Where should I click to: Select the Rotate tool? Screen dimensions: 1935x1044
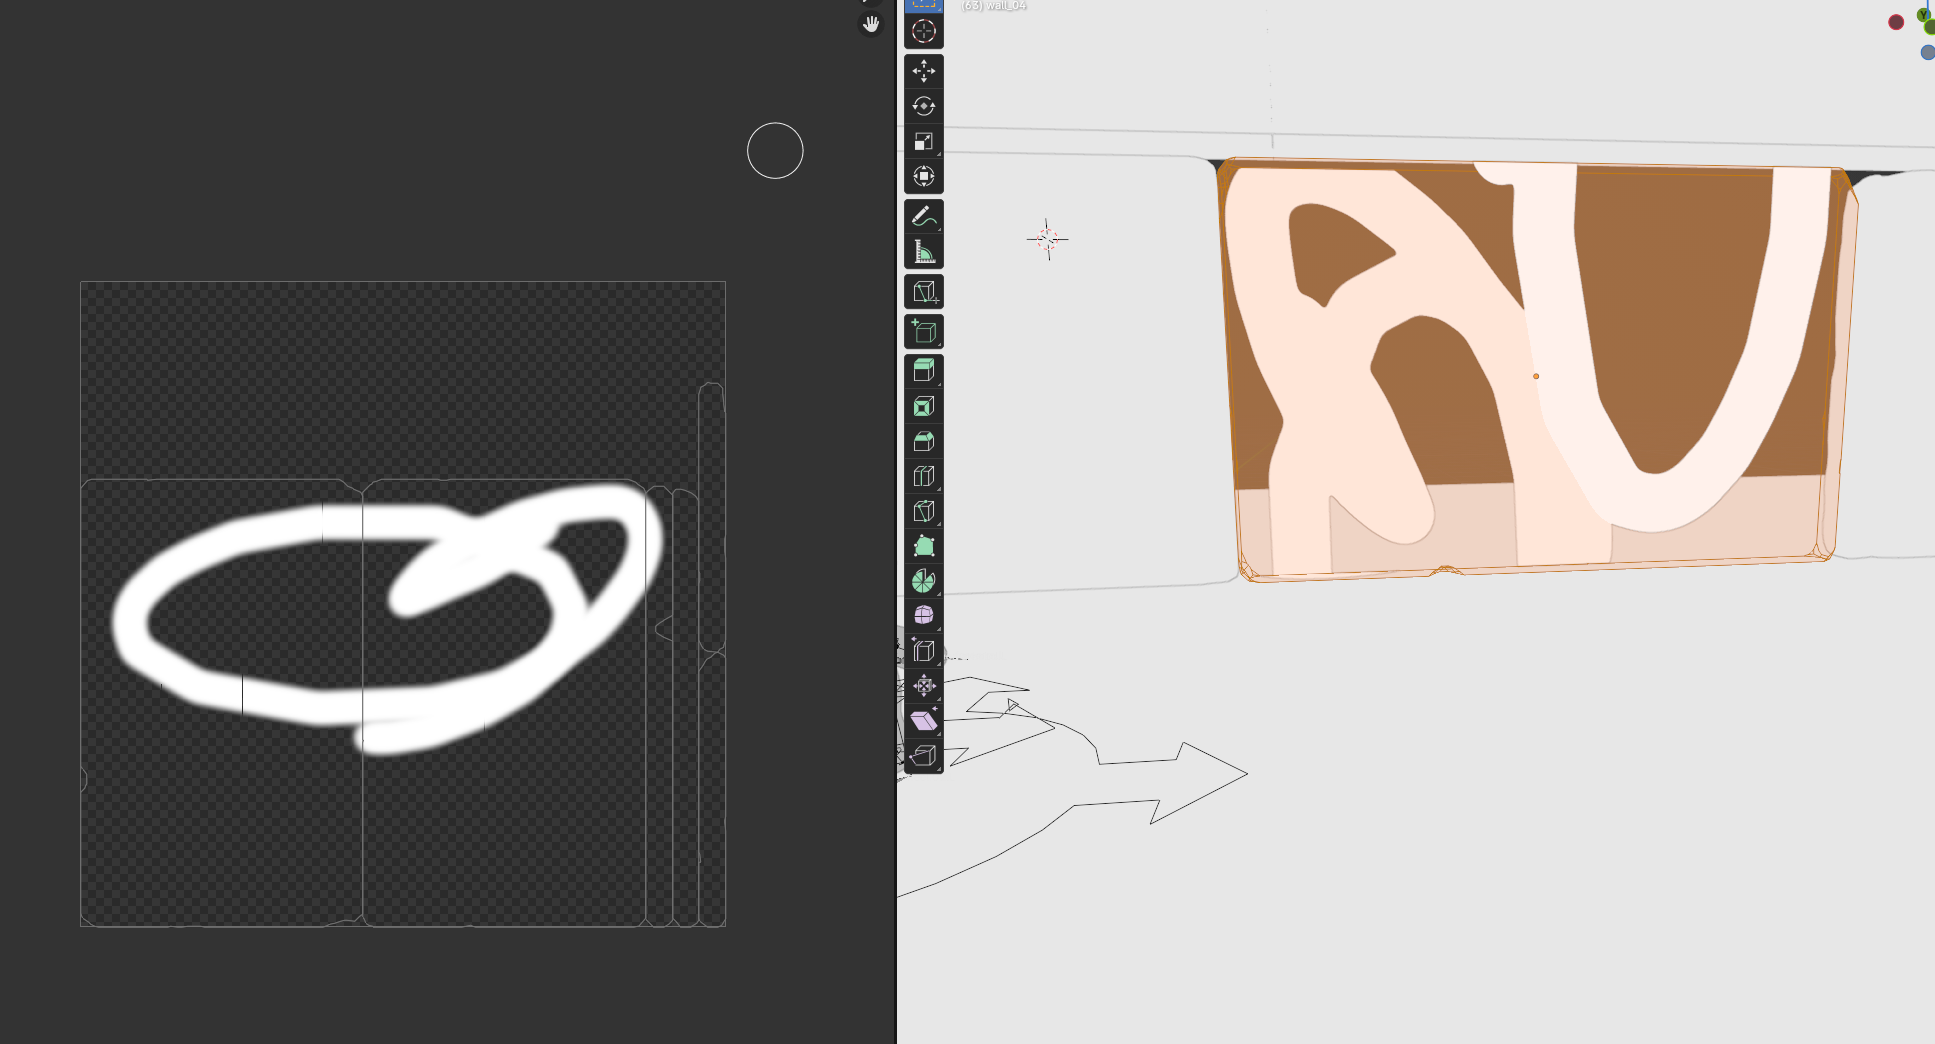tap(923, 106)
